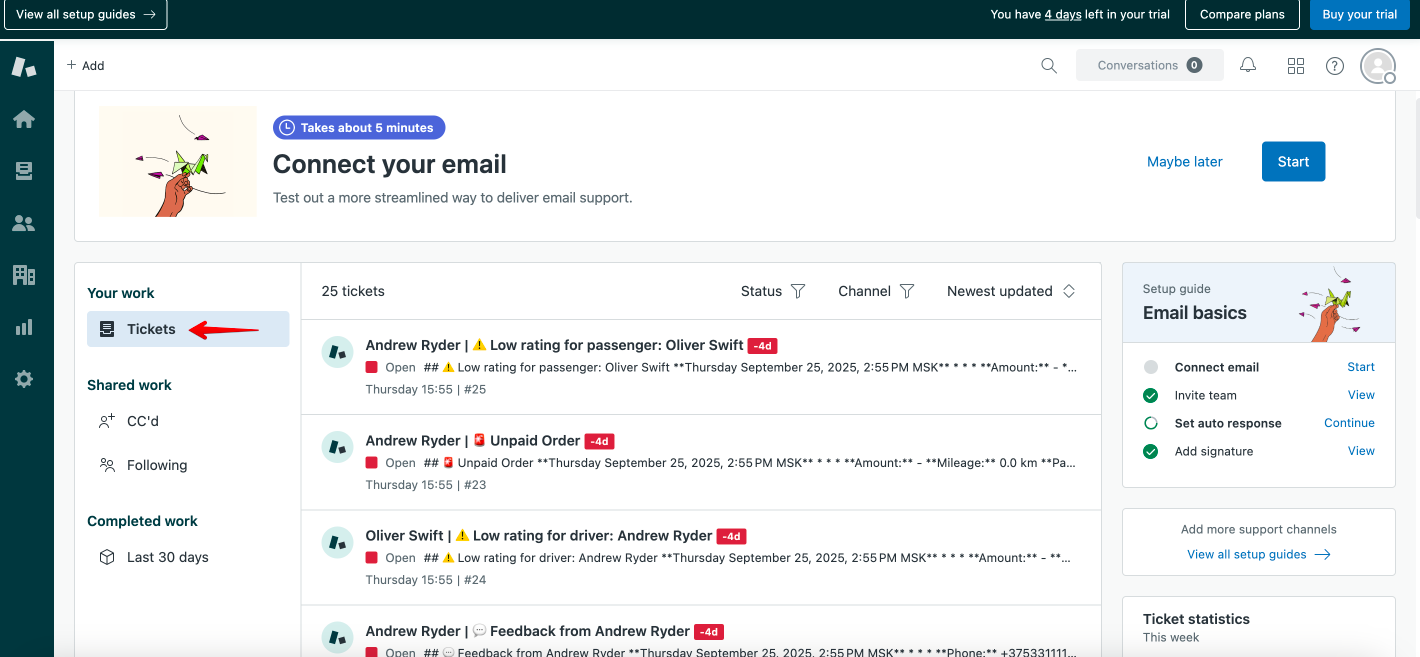Select Last 30 days under Completed work
Screen dimensions: 1420x657
188,557
